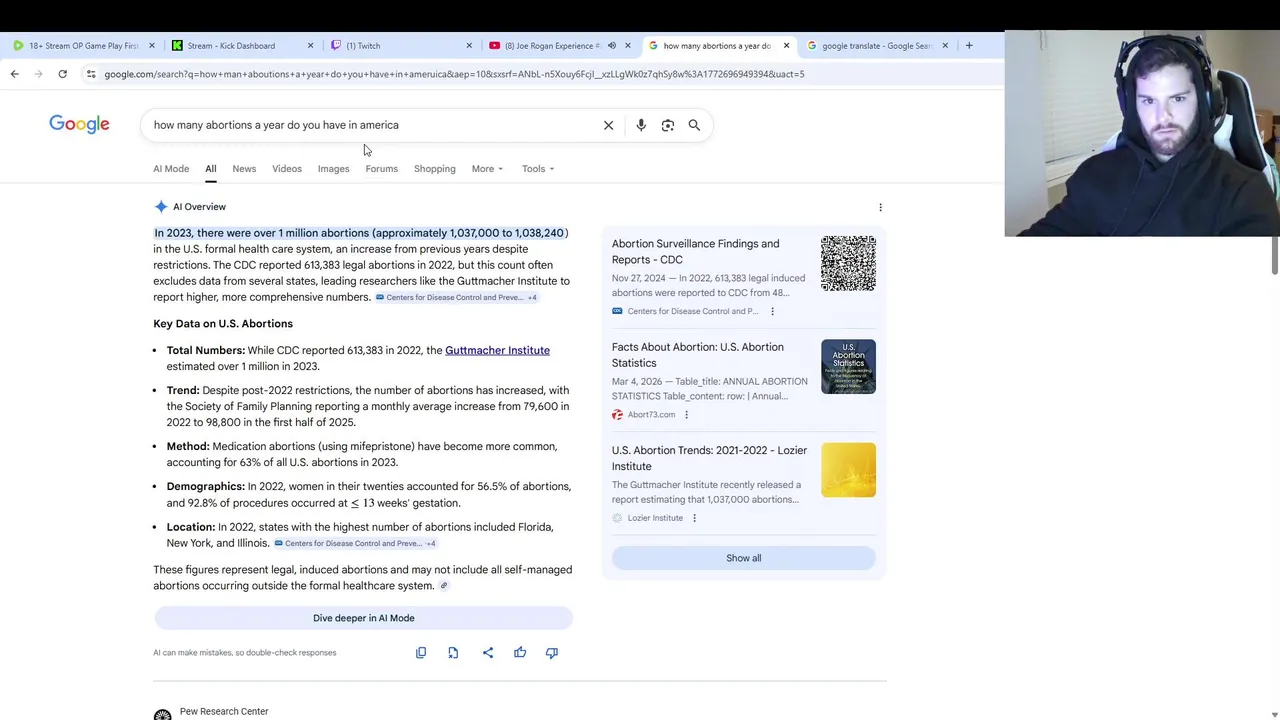The width and height of the screenshot is (1280, 720).
Task: Expand the Tools dropdown
Action: [538, 169]
